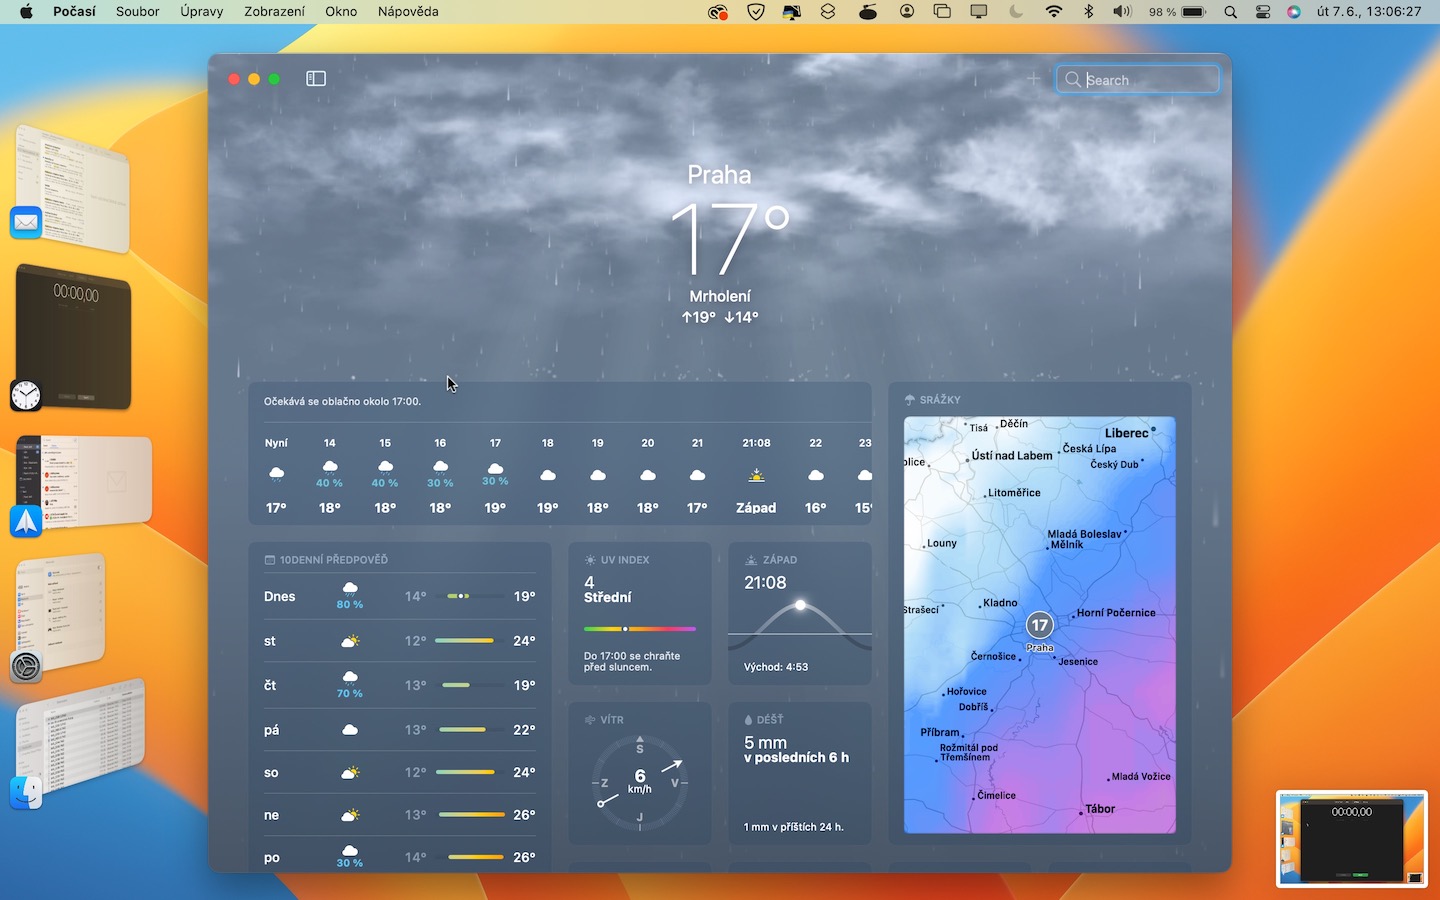This screenshot has height=900, width=1440.
Task: Click the temperature range bar for ne
Action: 472,815
